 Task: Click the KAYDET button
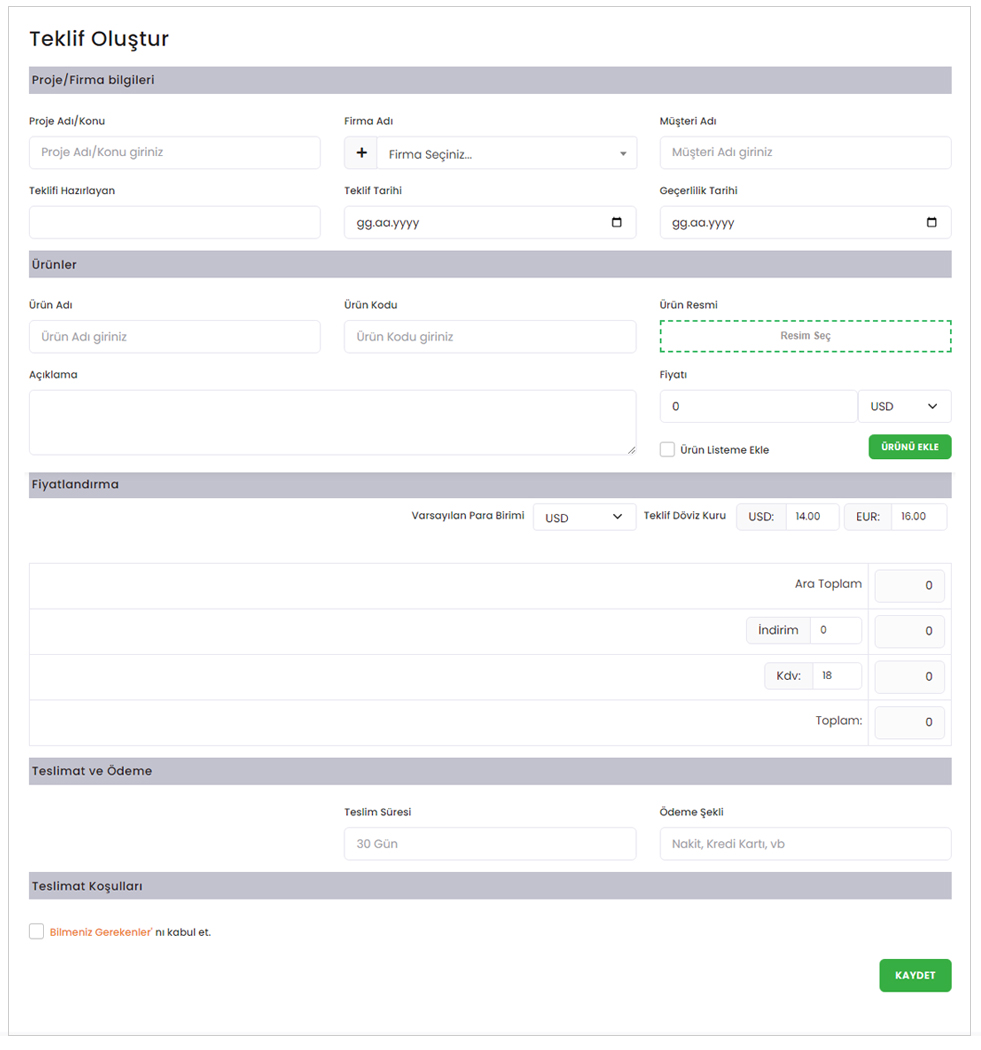pos(915,975)
